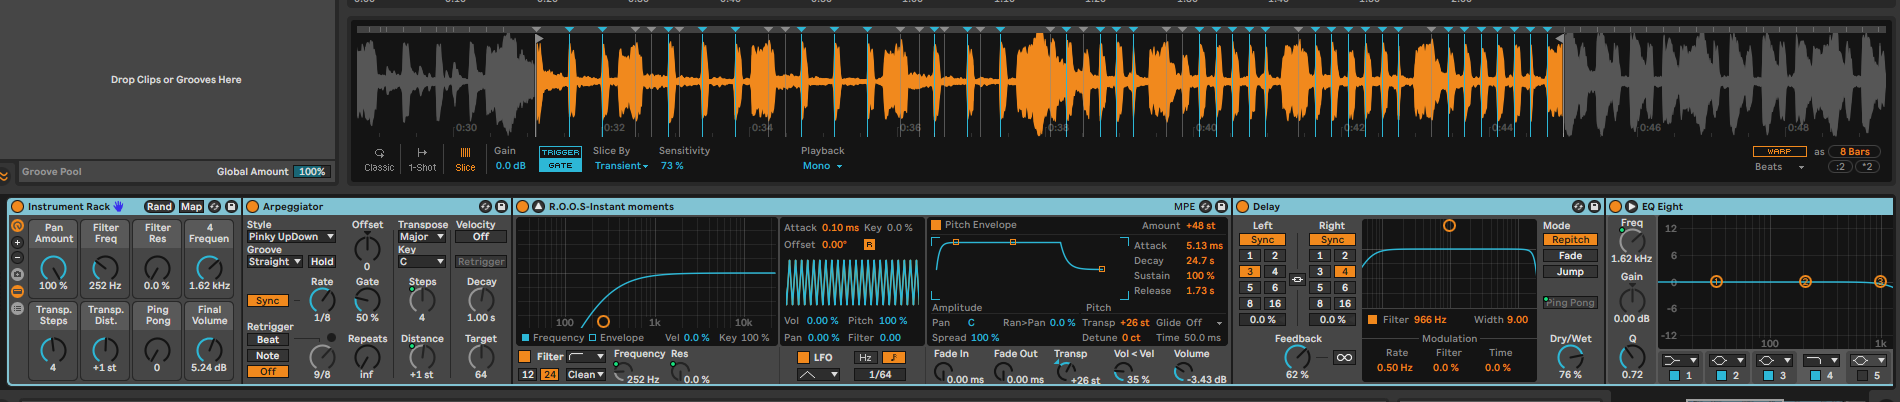Click the Instrument Rack hot-swap icon

[214, 207]
